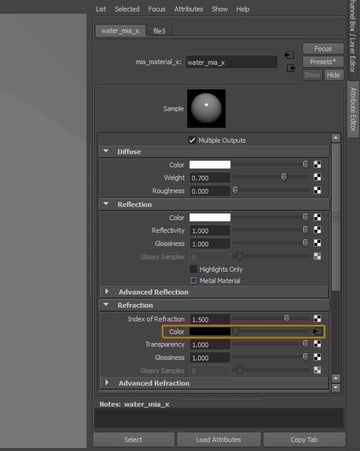Click the Hide button
Viewport: 360px width, 451px height.
tap(333, 75)
